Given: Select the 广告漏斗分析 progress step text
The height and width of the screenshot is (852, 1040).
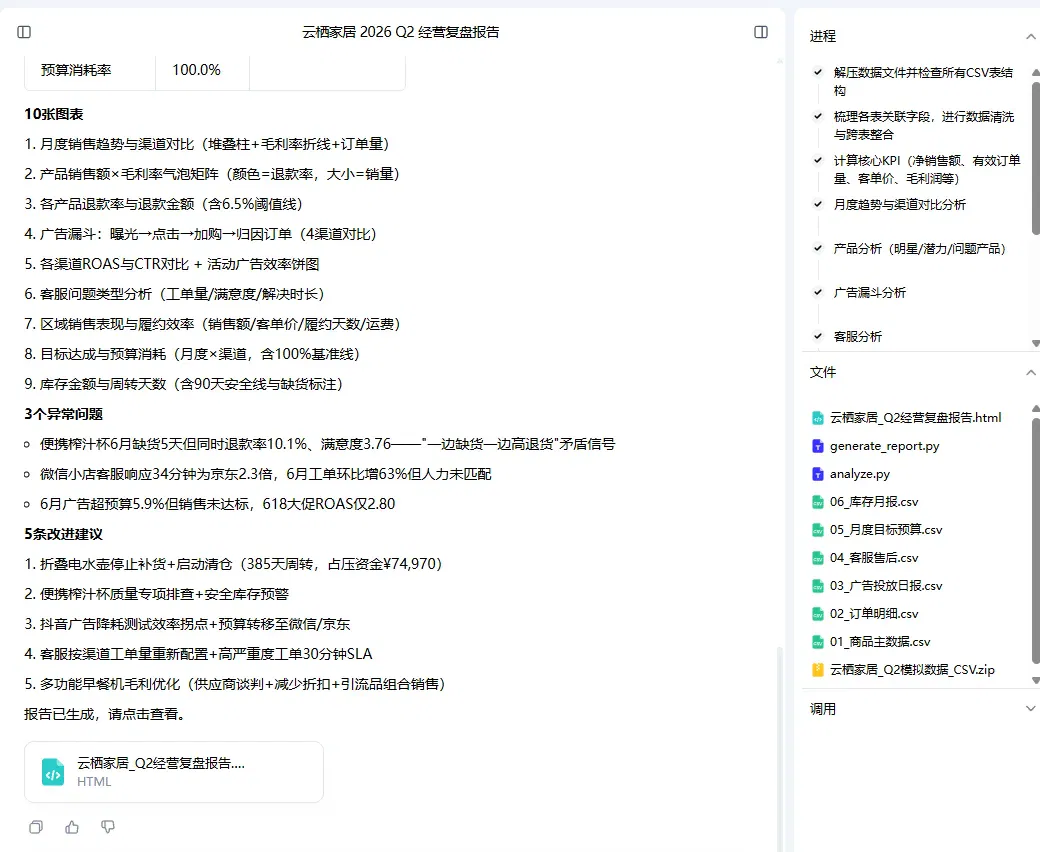Looking at the screenshot, I should pyautogui.click(x=870, y=292).
